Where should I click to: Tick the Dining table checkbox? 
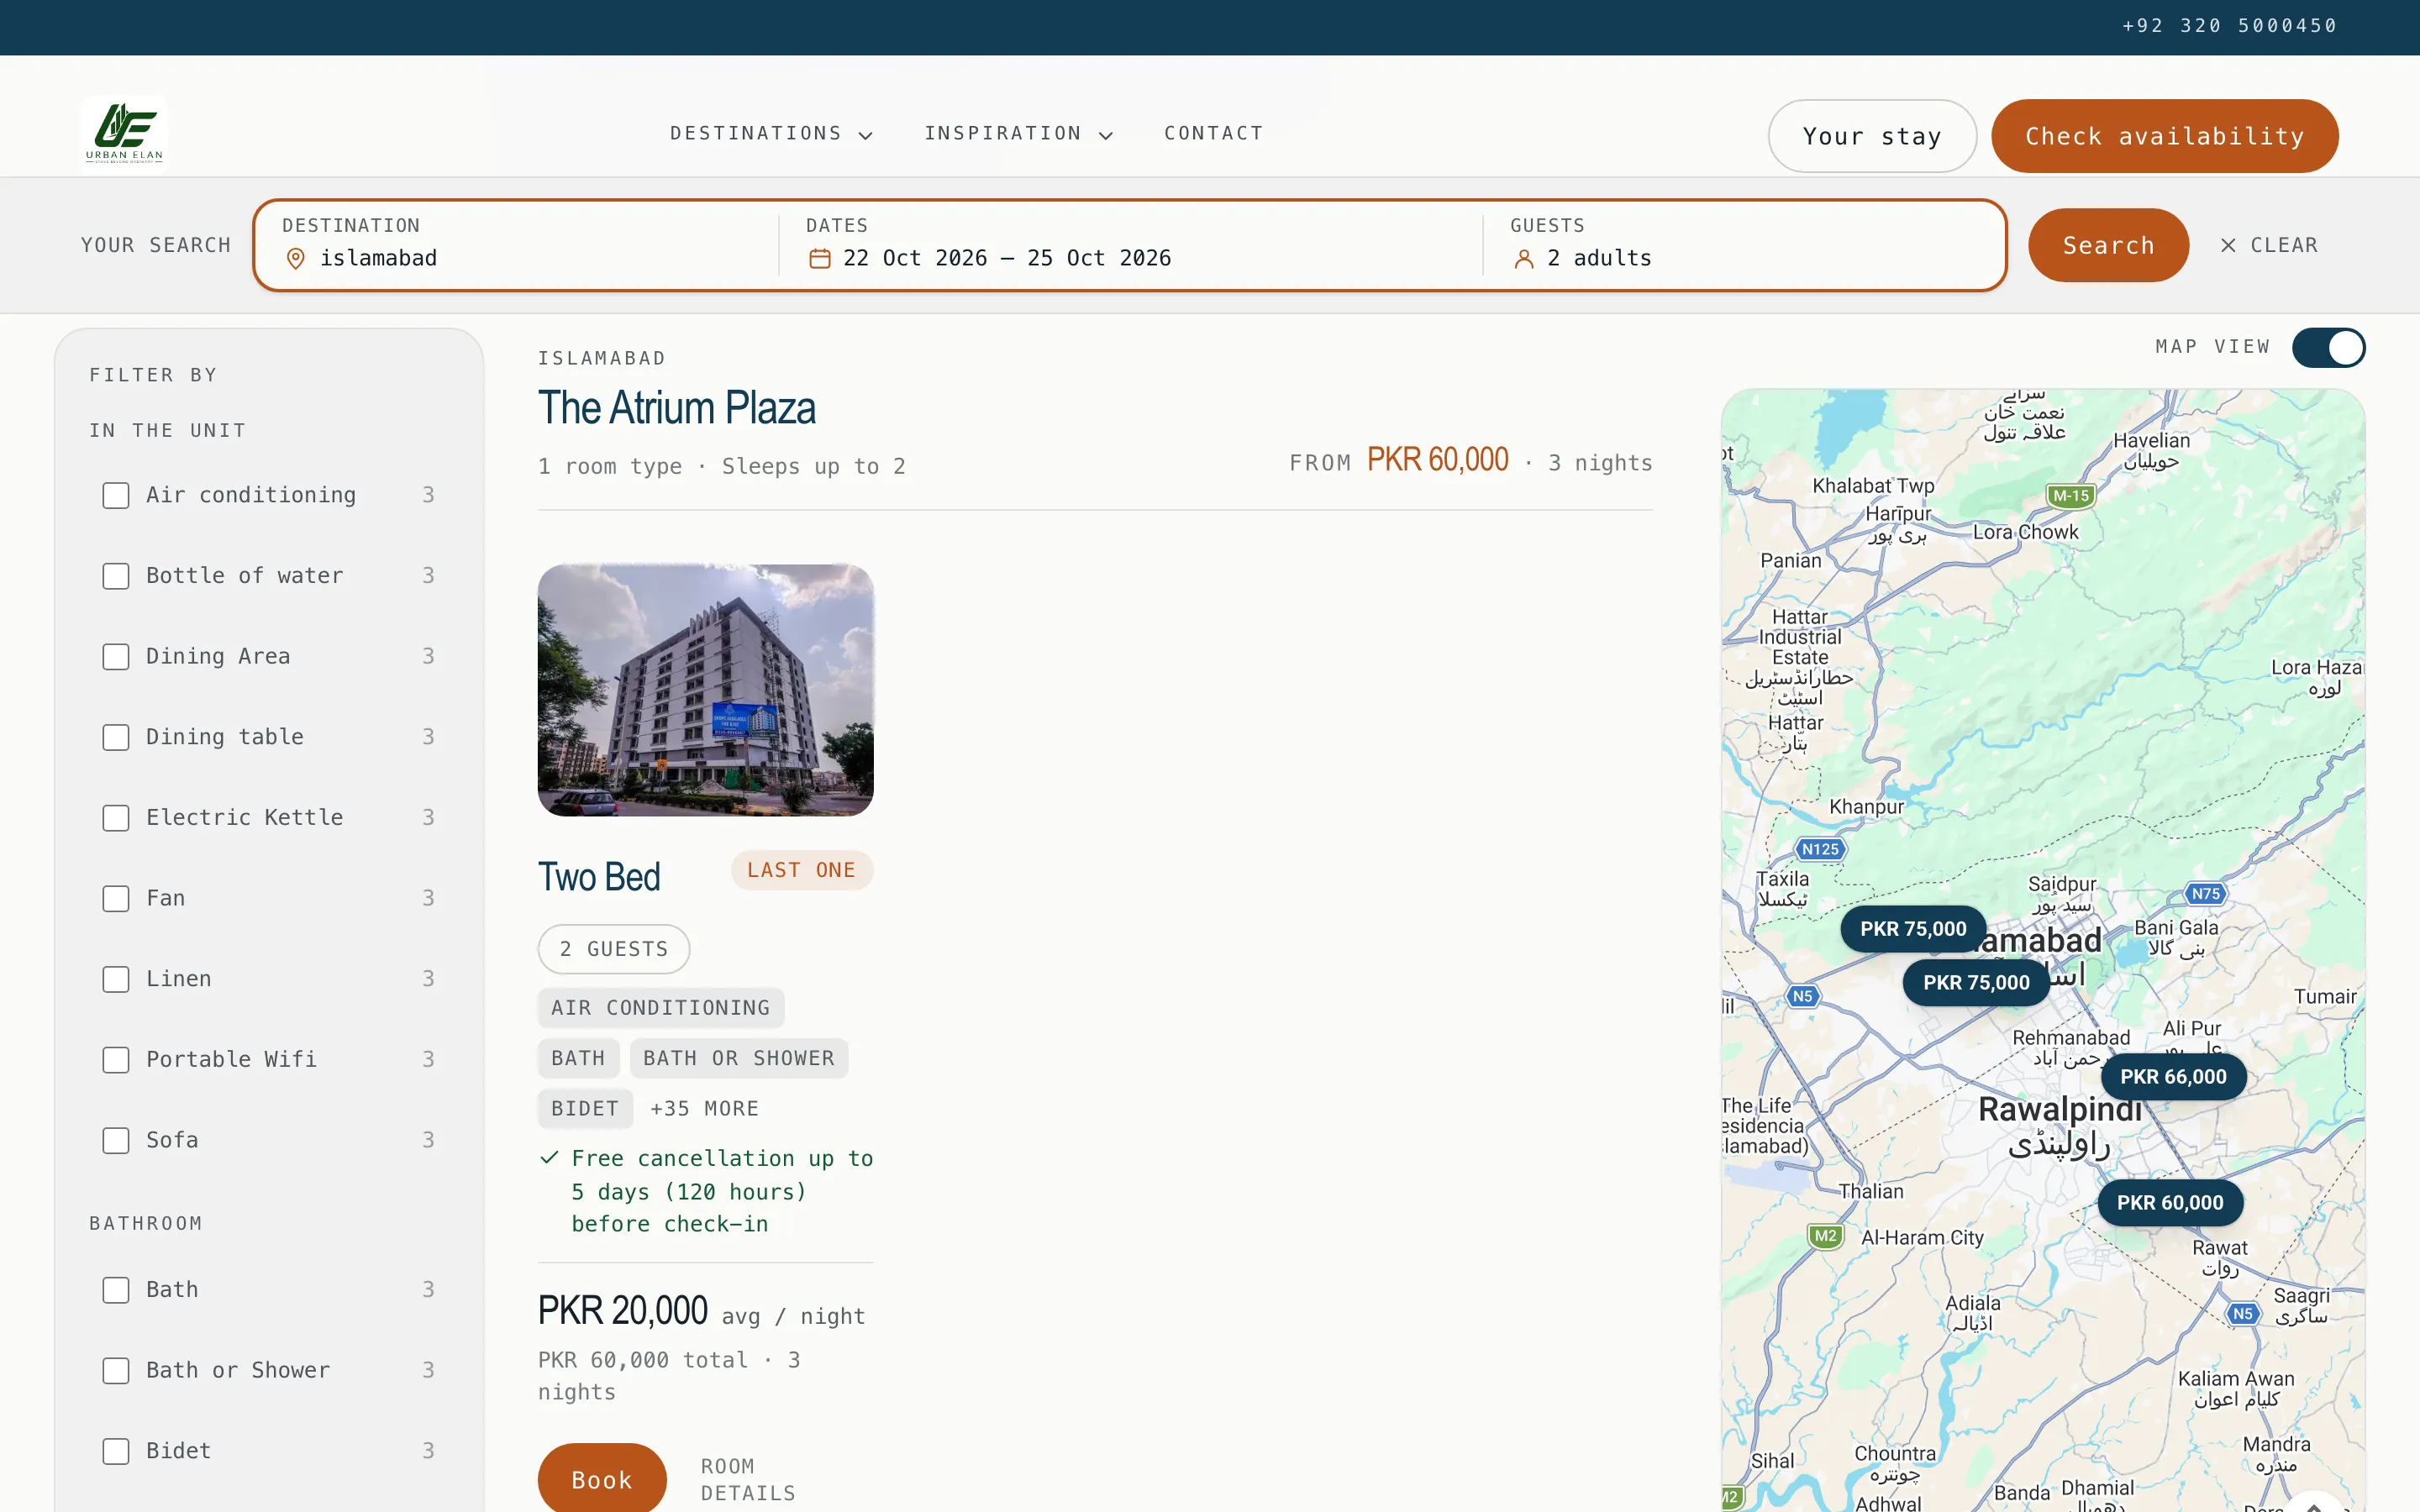[x=116, y=737]
